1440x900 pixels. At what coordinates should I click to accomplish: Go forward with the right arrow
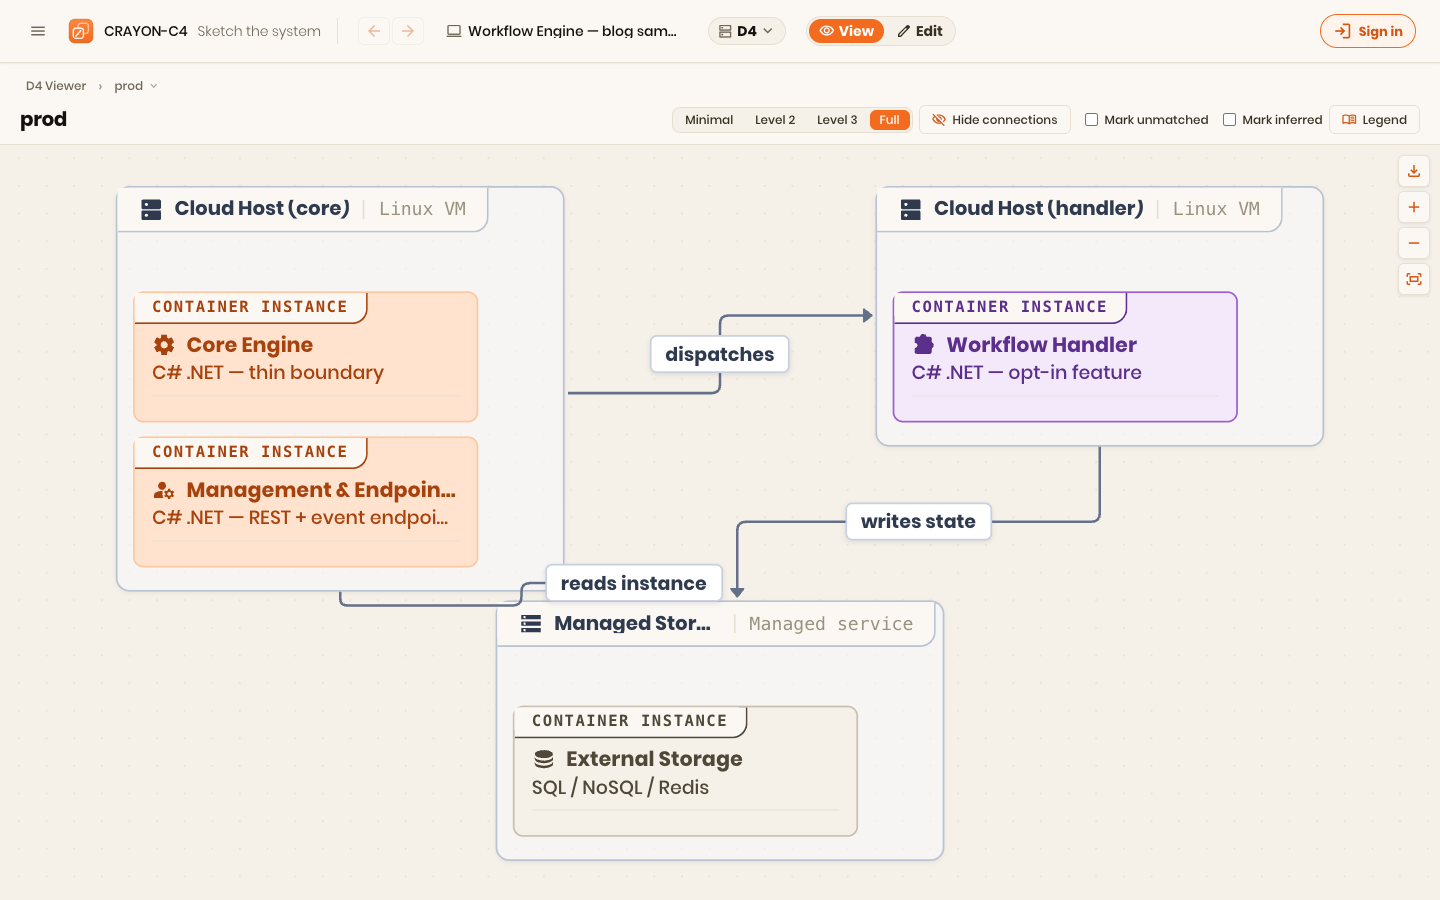coord(408,31)
